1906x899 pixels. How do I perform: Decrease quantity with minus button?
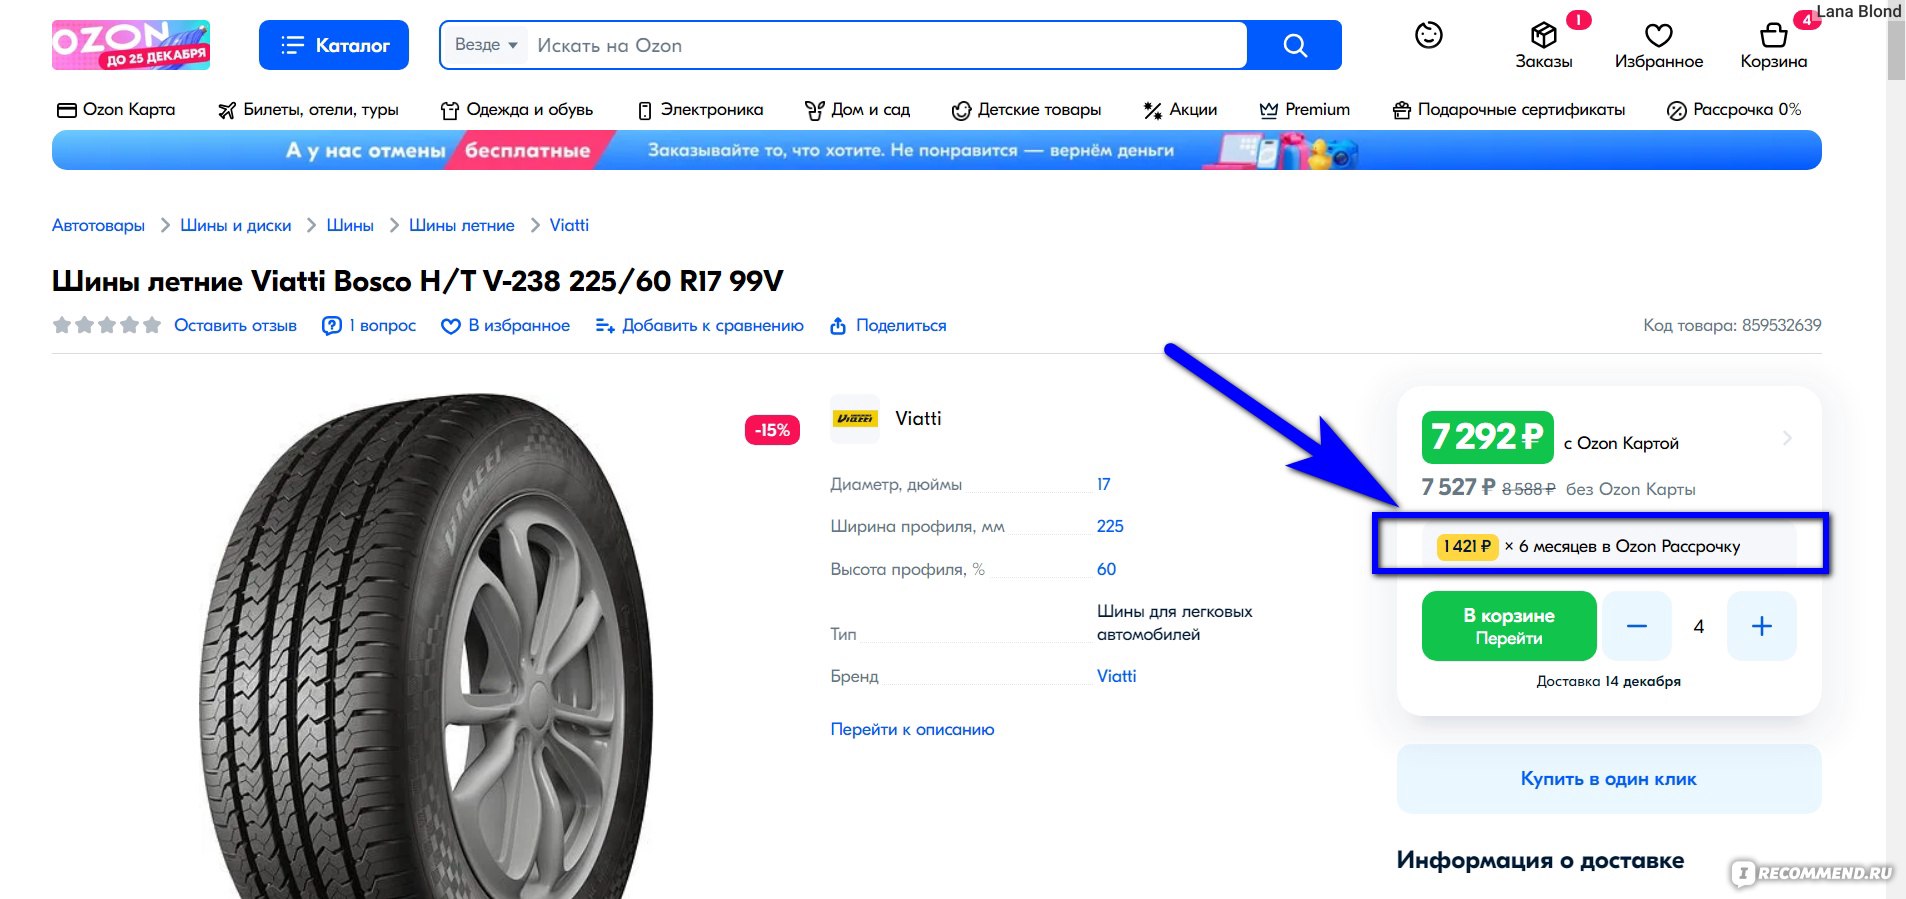click(x=1636, y=627)
